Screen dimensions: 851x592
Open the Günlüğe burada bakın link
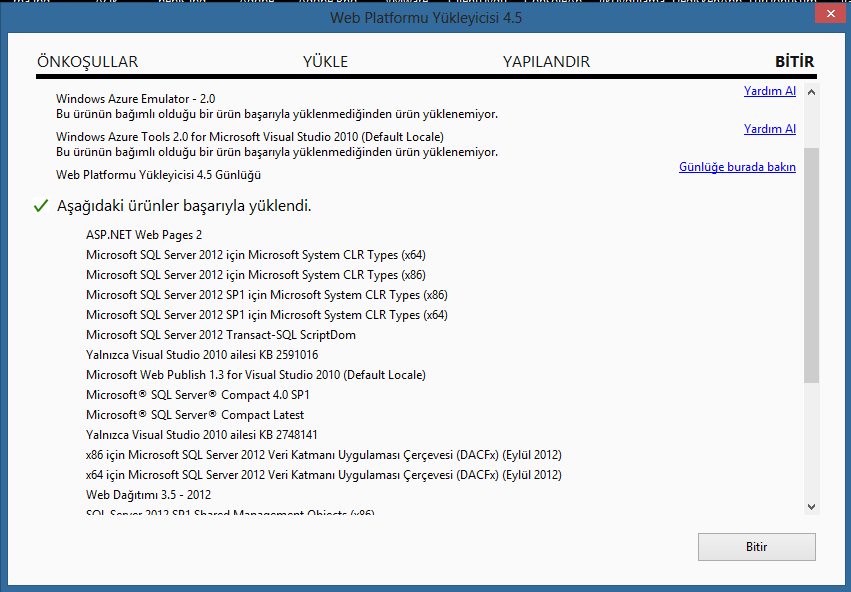tap(737, 167)
